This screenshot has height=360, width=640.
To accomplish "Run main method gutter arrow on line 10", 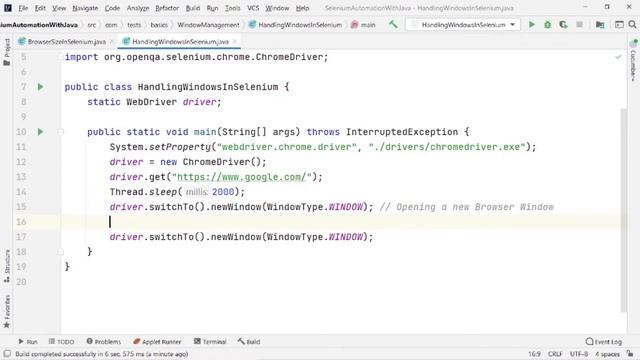I will click(40, 131).
